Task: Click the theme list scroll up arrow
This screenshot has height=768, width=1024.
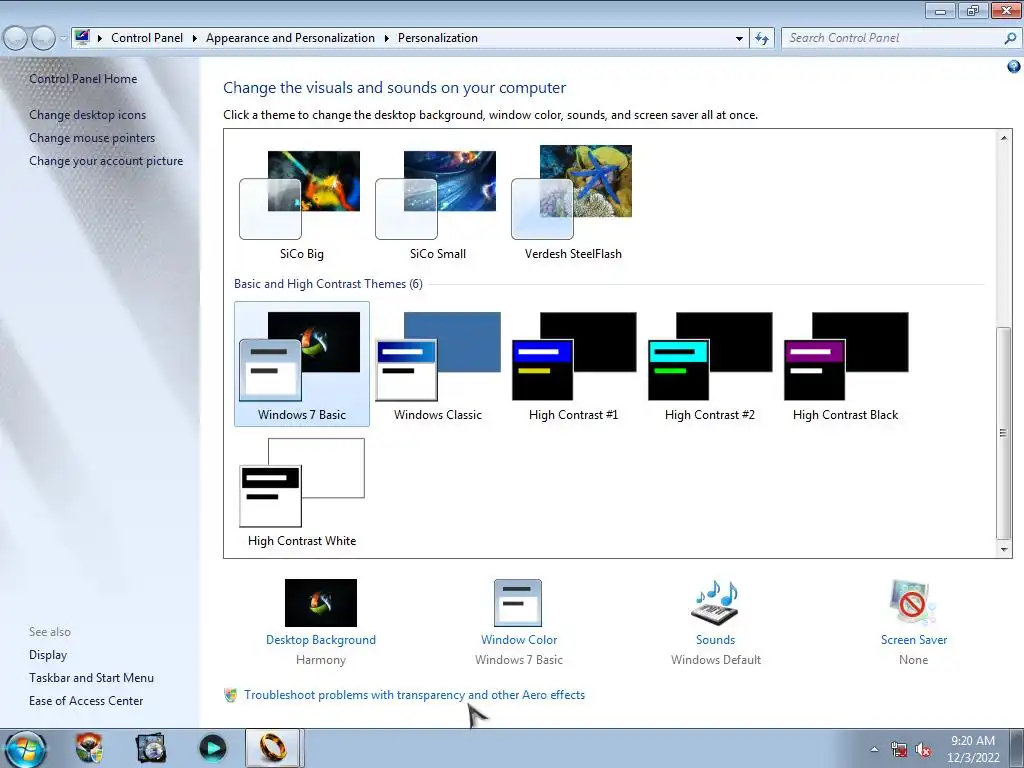Action: click(1004, 137)
